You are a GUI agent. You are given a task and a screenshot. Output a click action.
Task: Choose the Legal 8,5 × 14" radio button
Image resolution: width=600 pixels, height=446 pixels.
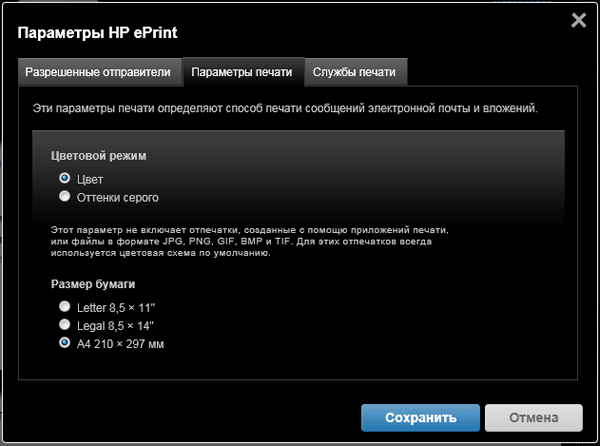[x=65, y=325]
